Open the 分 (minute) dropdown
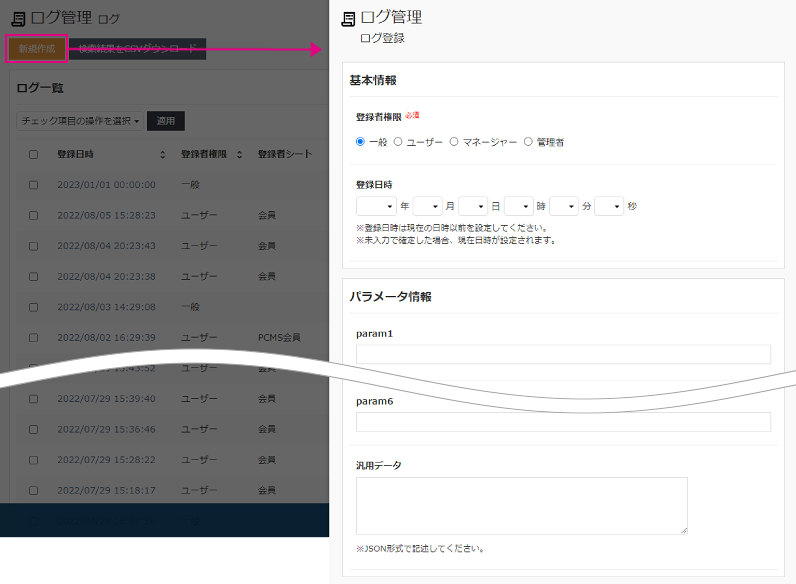796x584 pixels. click(x=564, y=206)
